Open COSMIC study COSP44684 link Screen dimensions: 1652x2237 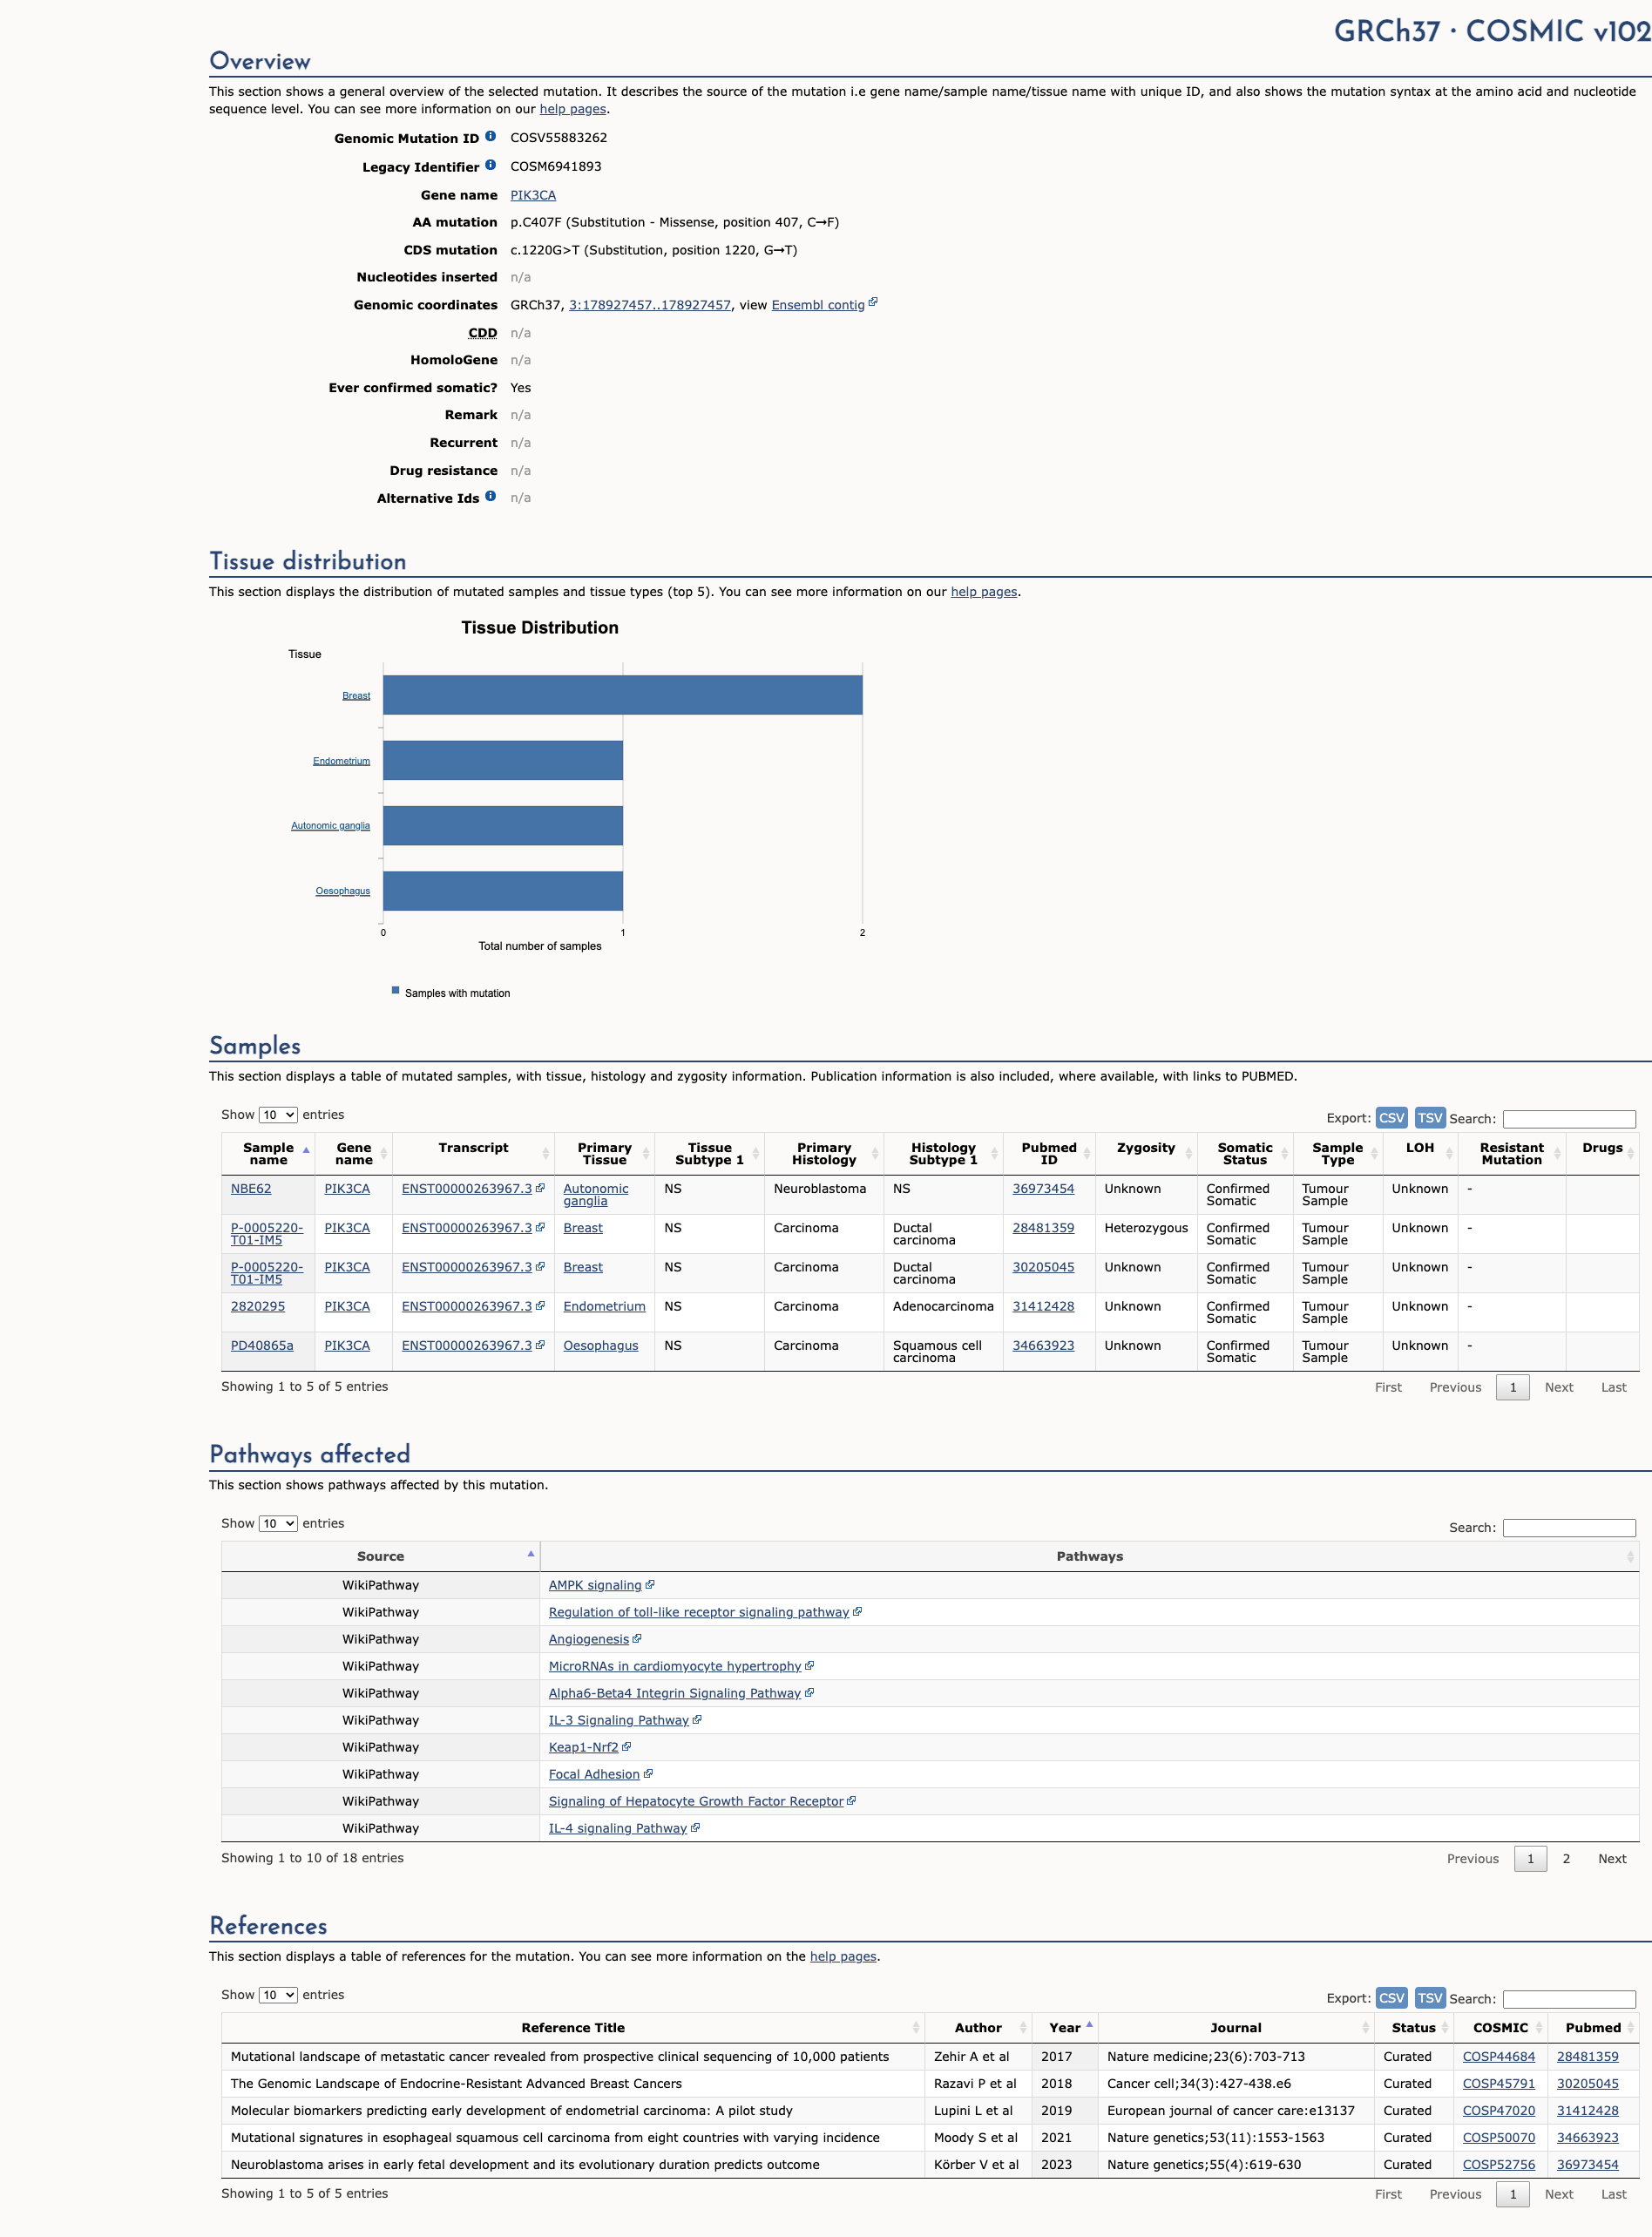click(x=1498, y=2056)
